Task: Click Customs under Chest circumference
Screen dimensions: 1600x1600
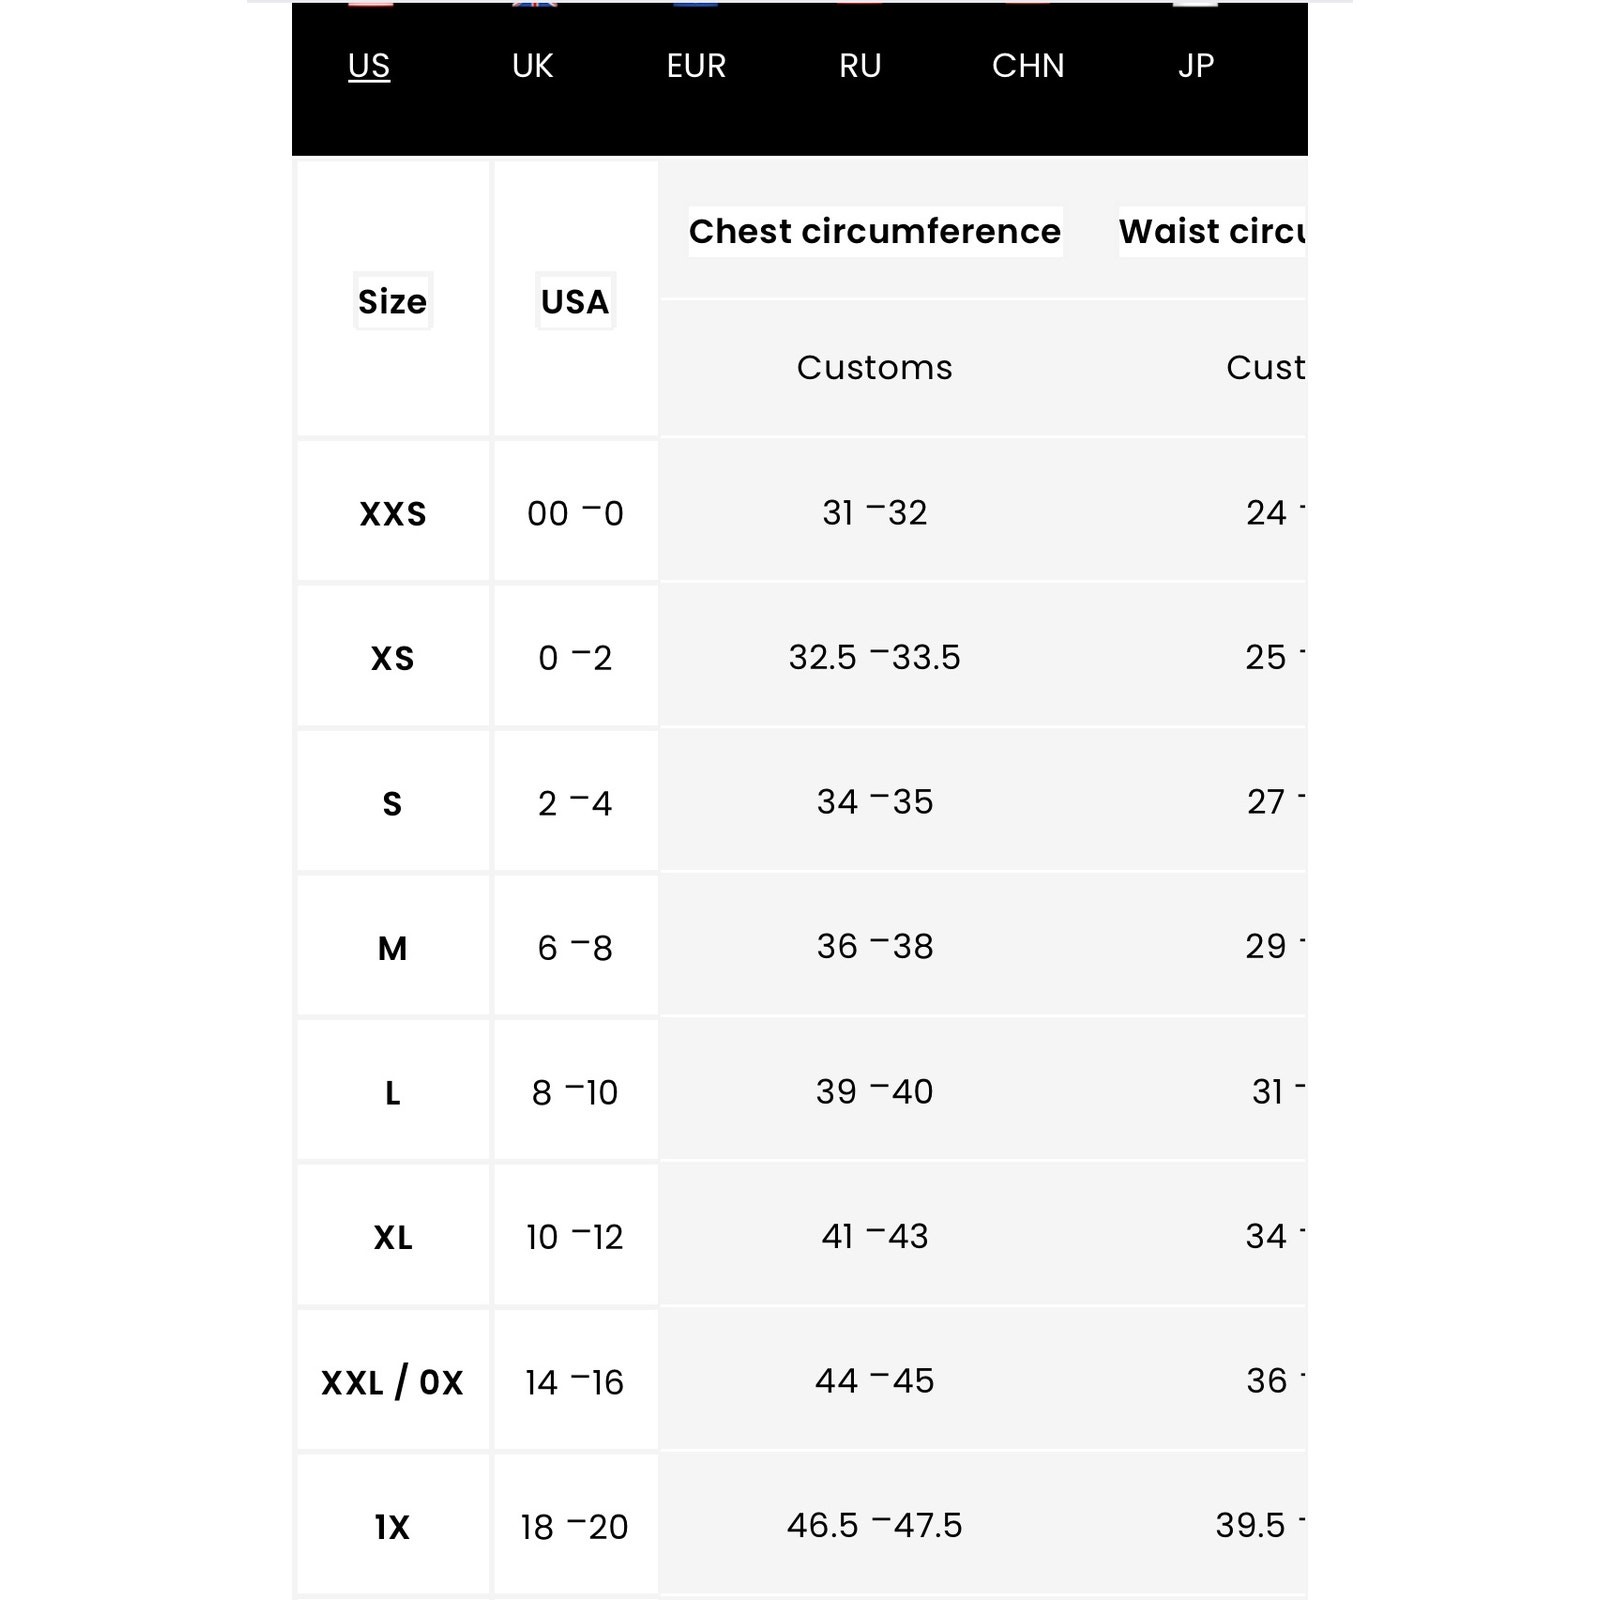Action: (x=875, y=367)
